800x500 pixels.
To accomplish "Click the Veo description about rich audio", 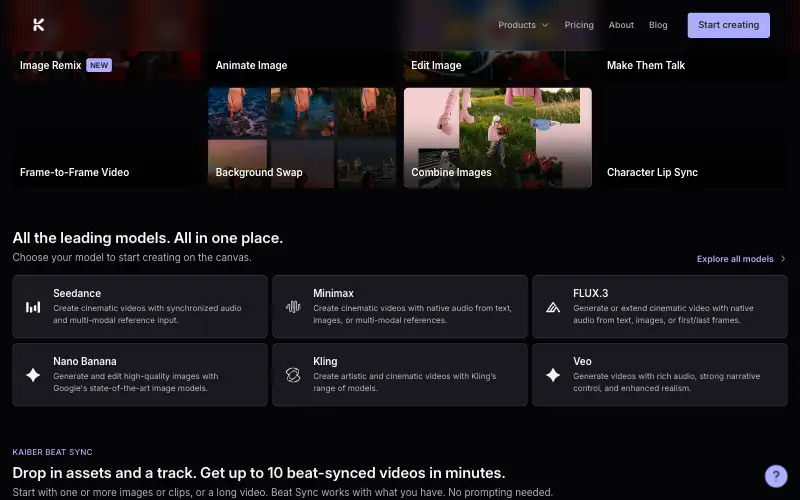I will pyautogui.click(x=666, y=382).
